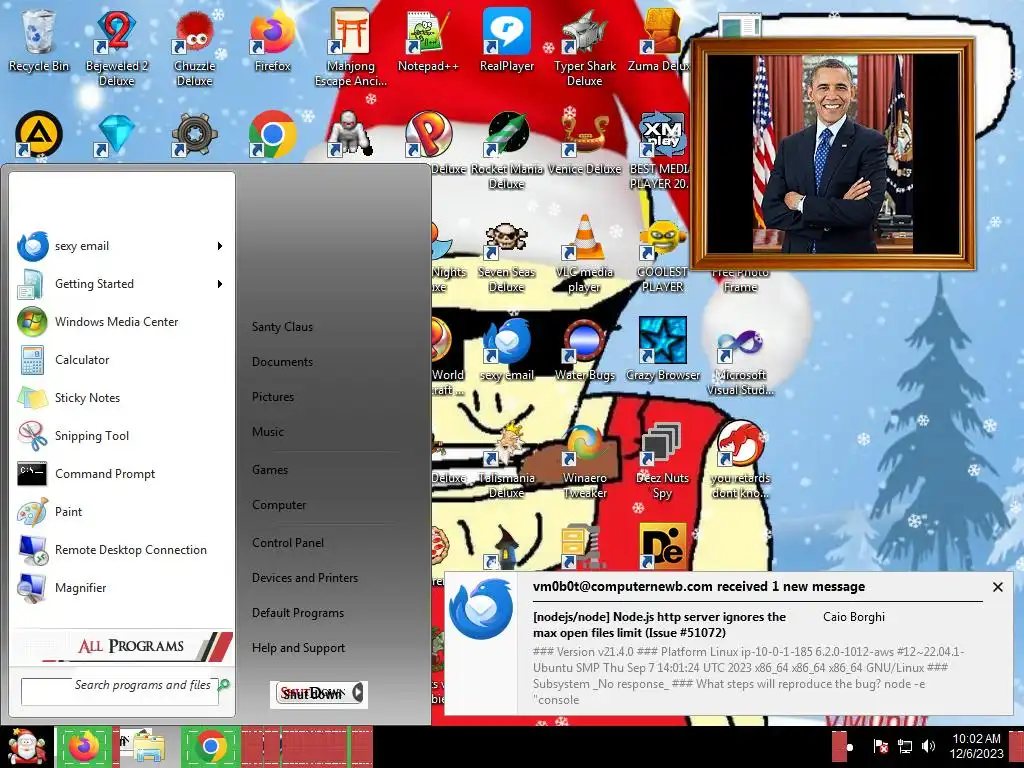The image size is (1024, 768).
Task: Launch Venice Deluxe desktop shortcut
Action: (584, 143)
